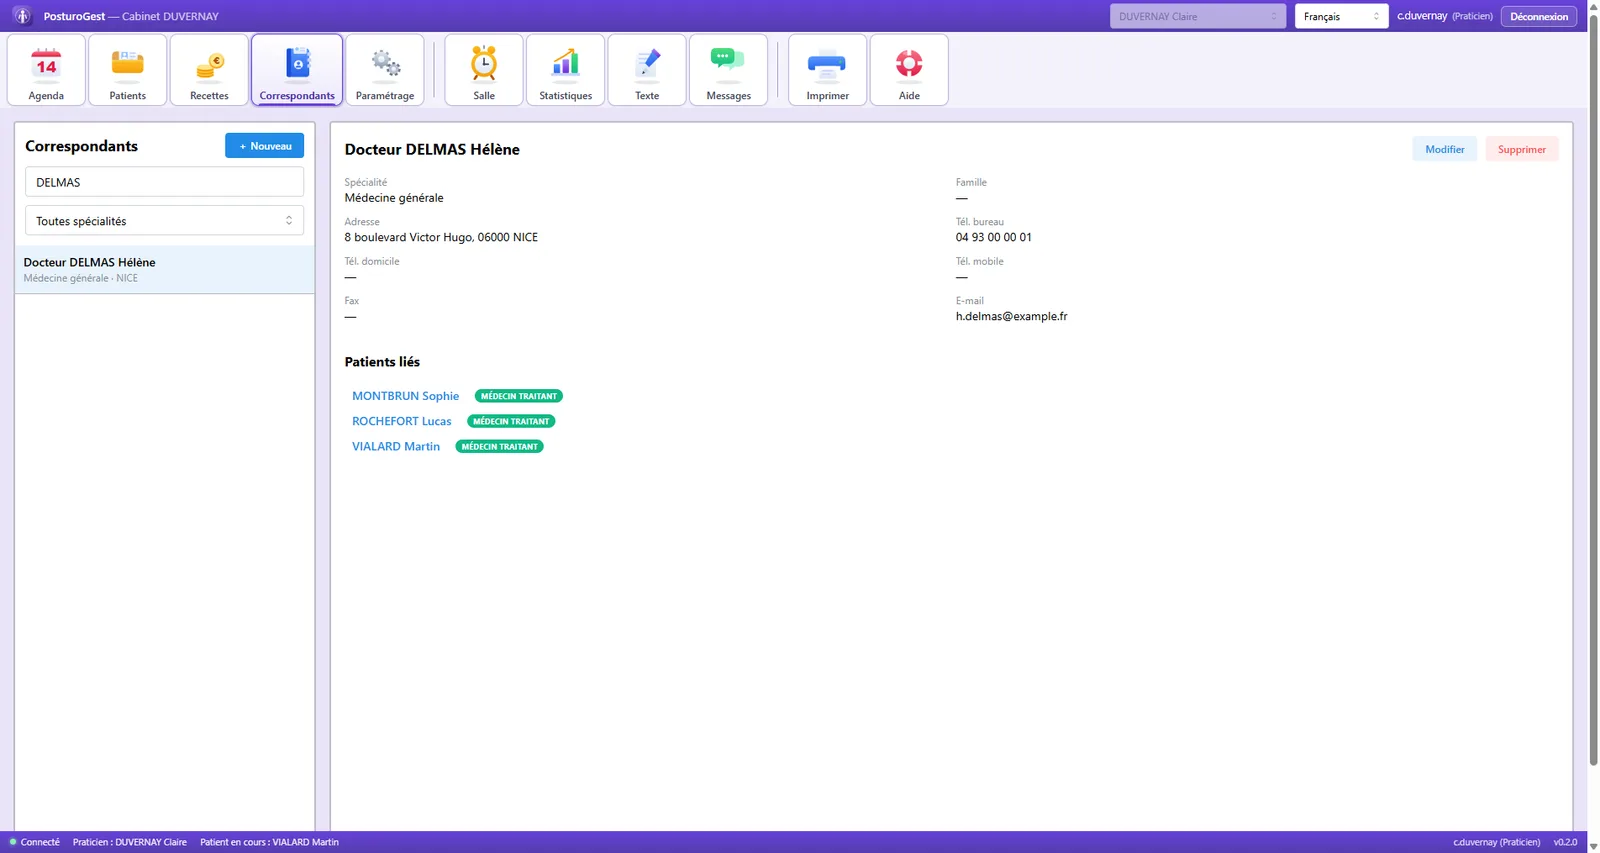Viewport: 1600px width, 853px height.
Task: Click MÉDECIN TRAITANT badge beside MONTBRUN Sophie
Action: click(519, 396)
